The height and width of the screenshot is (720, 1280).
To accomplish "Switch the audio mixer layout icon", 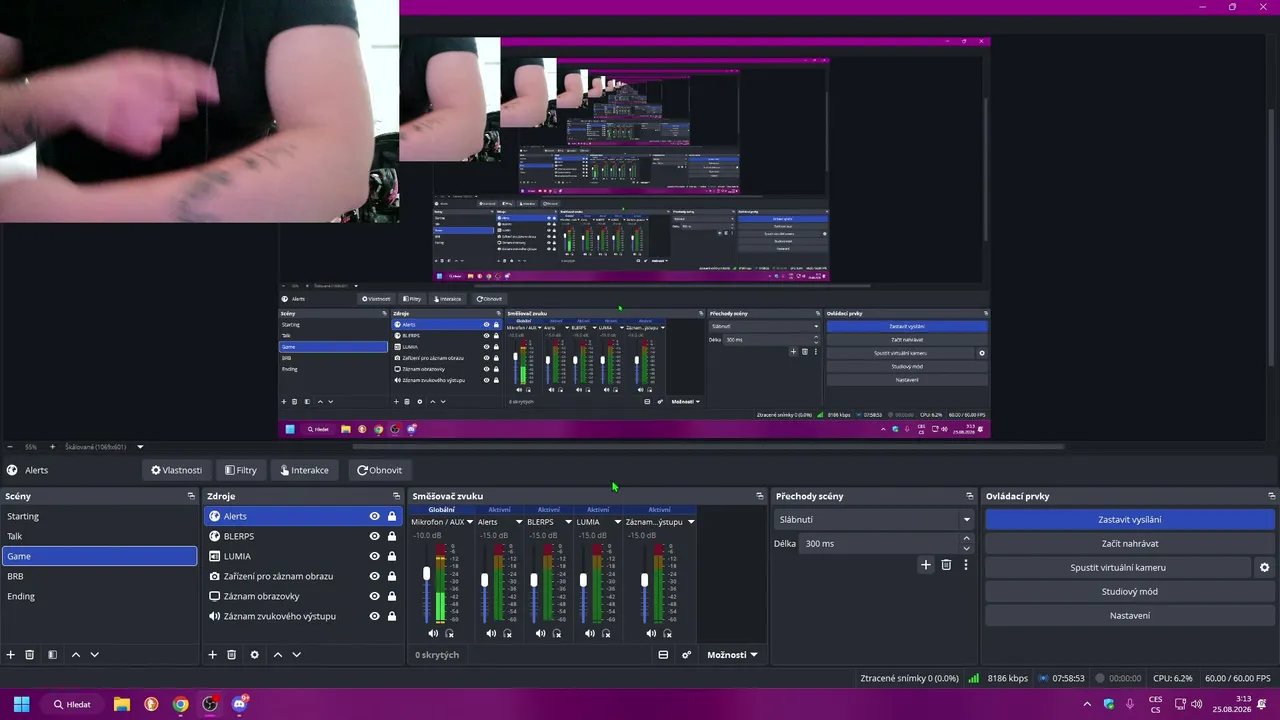I will [x=663, y=655].
